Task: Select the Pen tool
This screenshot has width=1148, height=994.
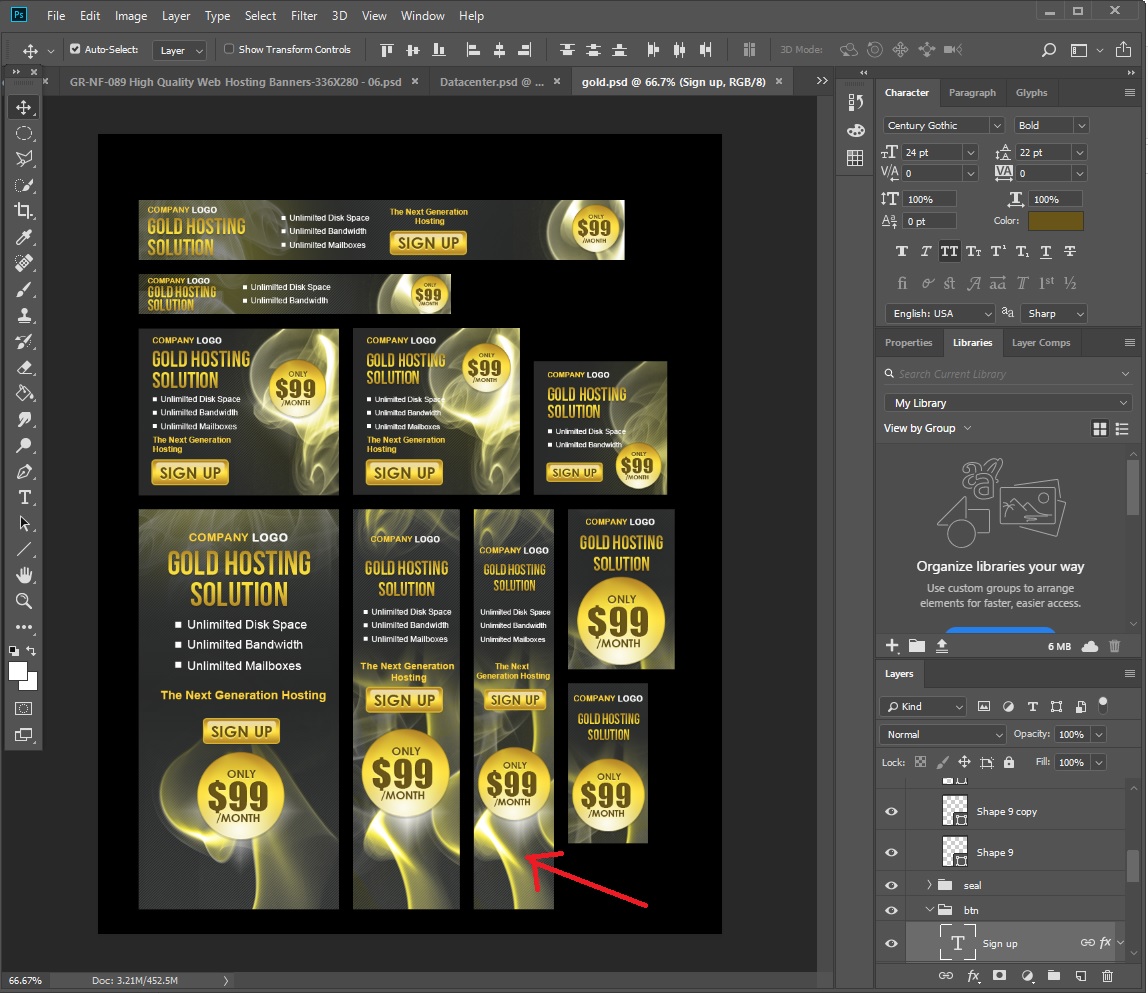Action: point(24,471)
